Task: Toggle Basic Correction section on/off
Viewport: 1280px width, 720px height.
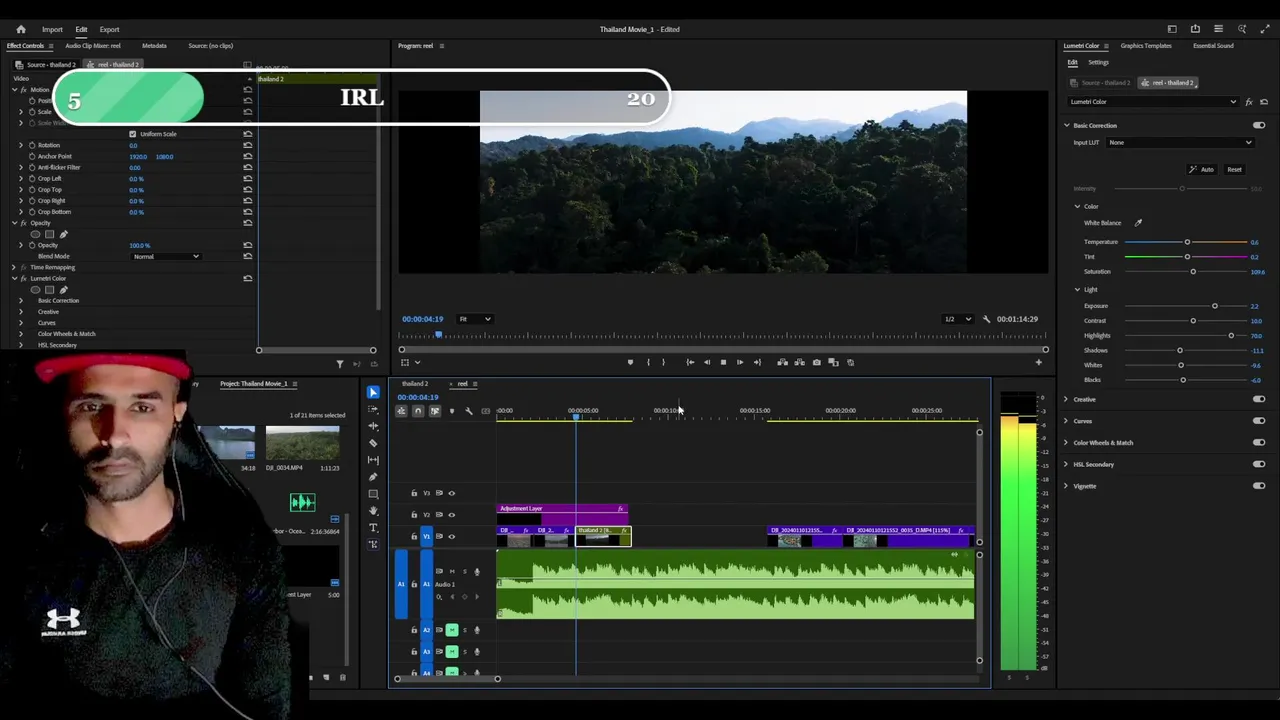Action: click(x=1259, y=125)
